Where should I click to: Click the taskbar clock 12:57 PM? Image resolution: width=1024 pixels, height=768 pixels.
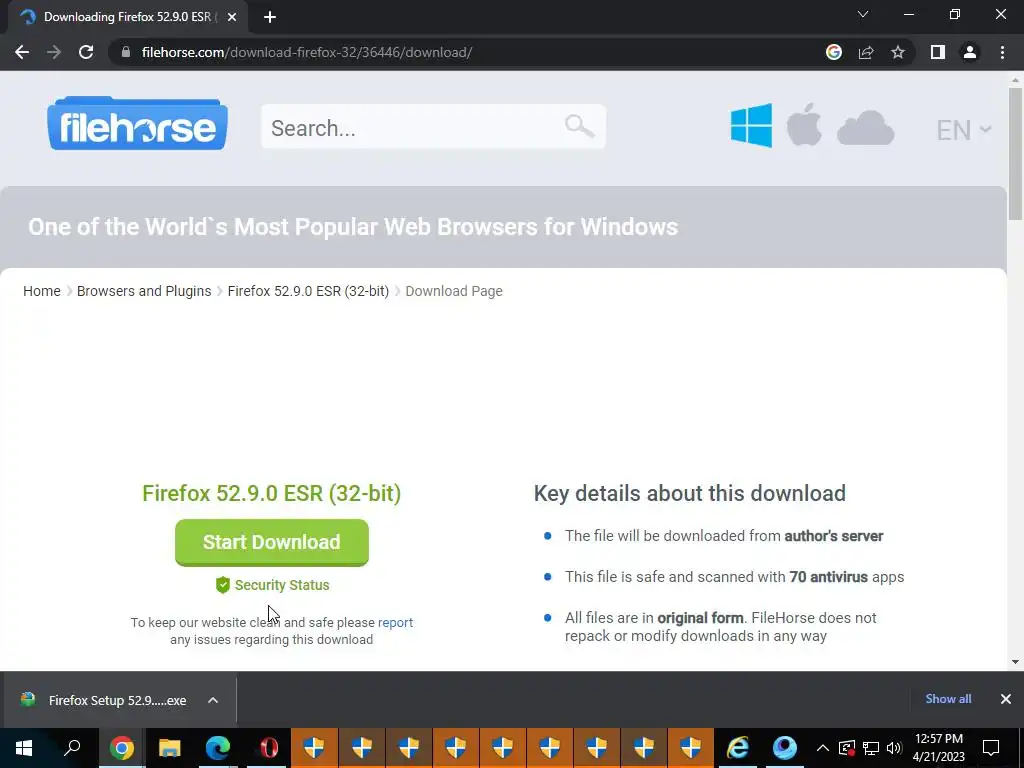[x=938, y=748]
